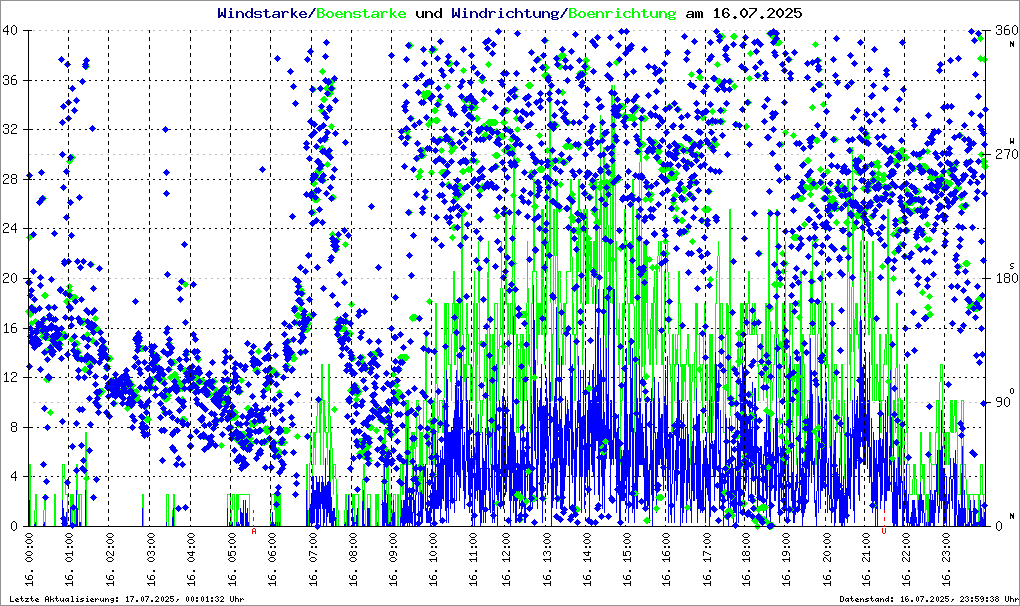This screenshot has width=1020, height=606.
Task: Click the "S" compass label above 180
Action: [1012, 265]
